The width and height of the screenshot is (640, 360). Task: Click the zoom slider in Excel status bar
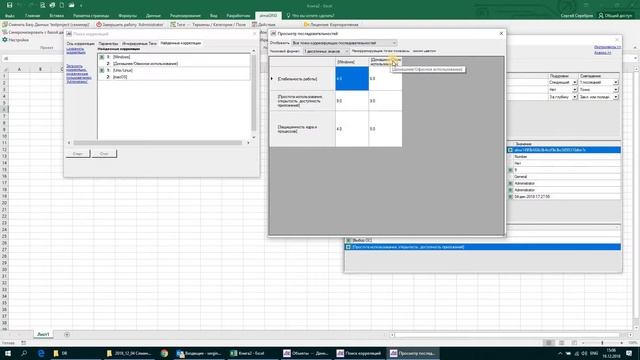tap(602, 343)
